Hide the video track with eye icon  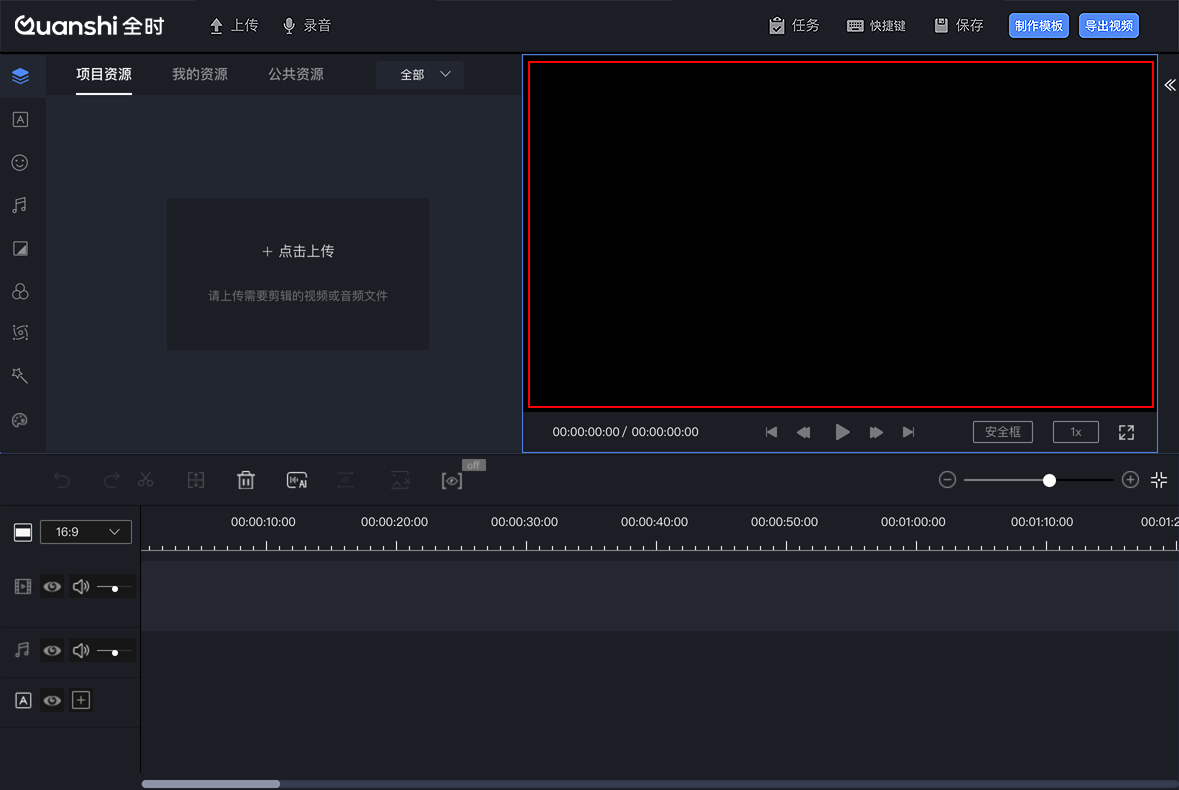pos(52,587)
